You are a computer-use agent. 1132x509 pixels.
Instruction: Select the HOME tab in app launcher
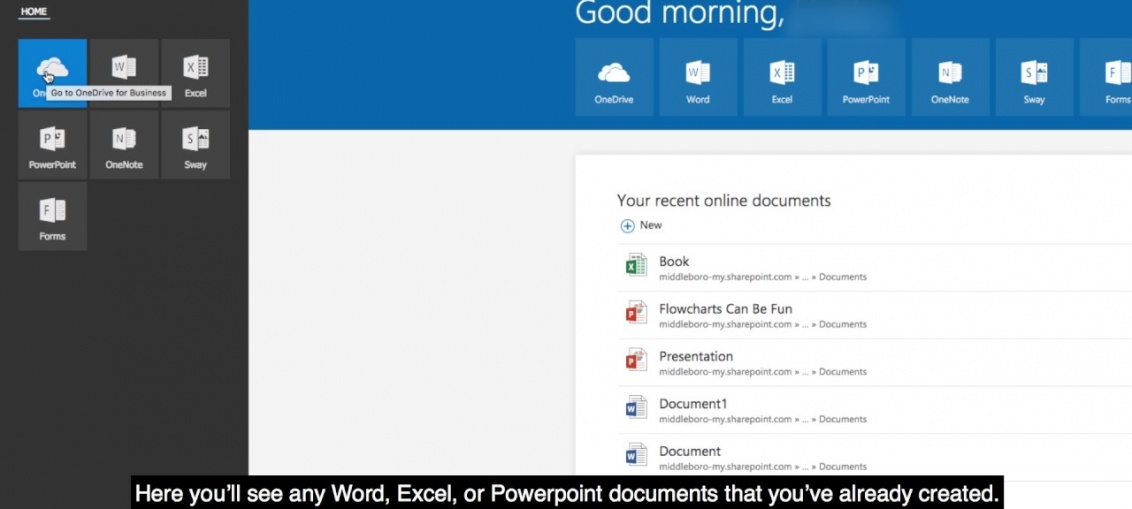coord(34,12)
